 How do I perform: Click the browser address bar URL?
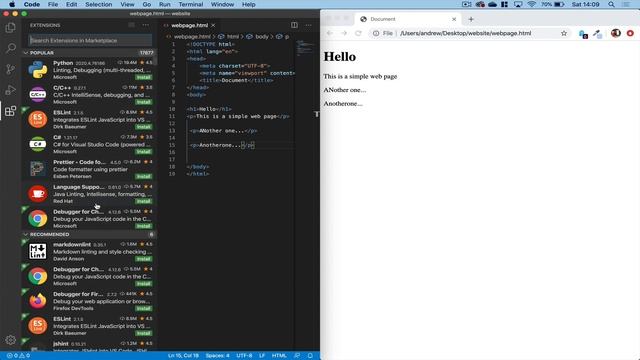point(465,33)
